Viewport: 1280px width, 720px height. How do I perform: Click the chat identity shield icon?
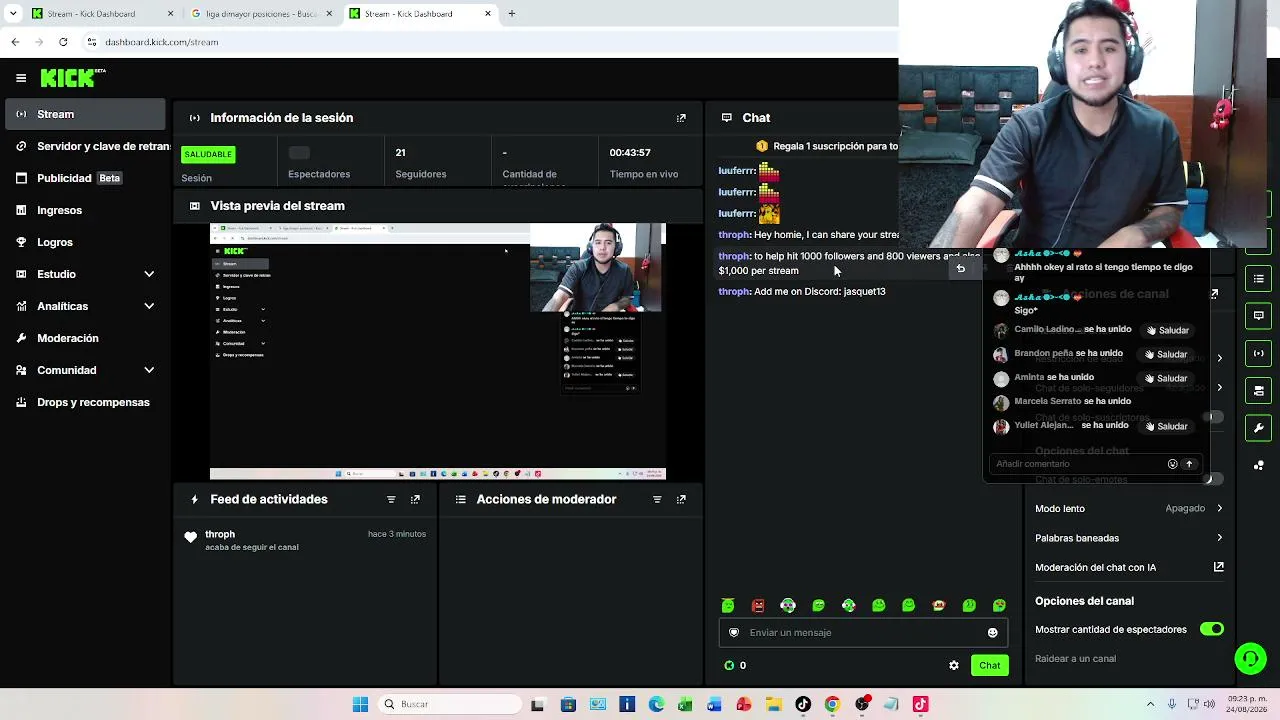(x=734, y=632)
